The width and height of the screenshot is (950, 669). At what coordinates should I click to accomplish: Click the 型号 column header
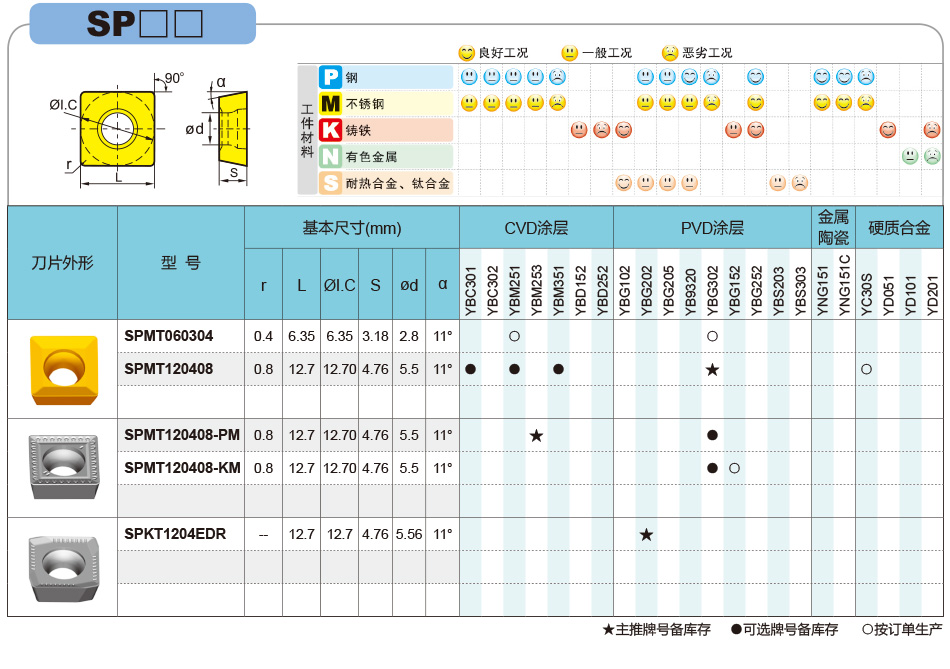coord(181,263)
